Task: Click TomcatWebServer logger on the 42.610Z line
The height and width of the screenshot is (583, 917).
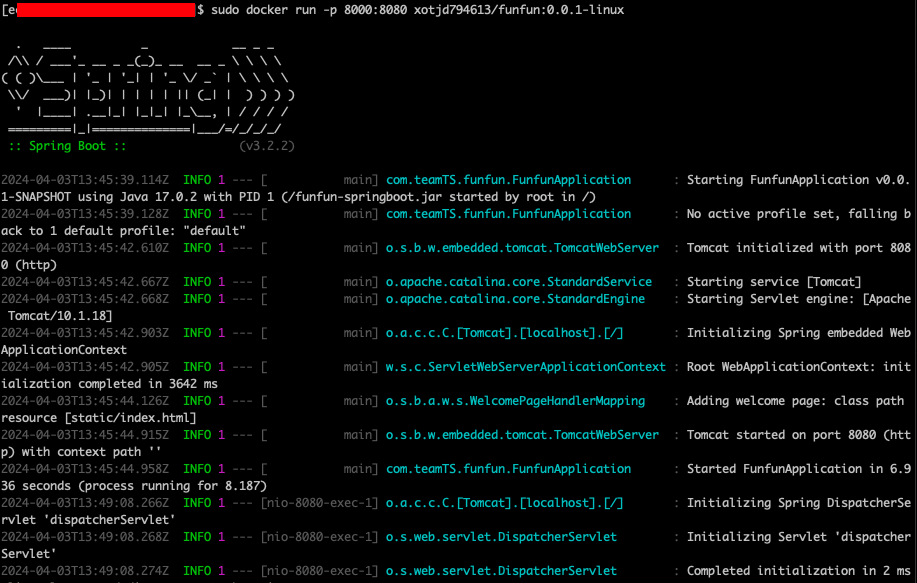Action: pos(522,248)
